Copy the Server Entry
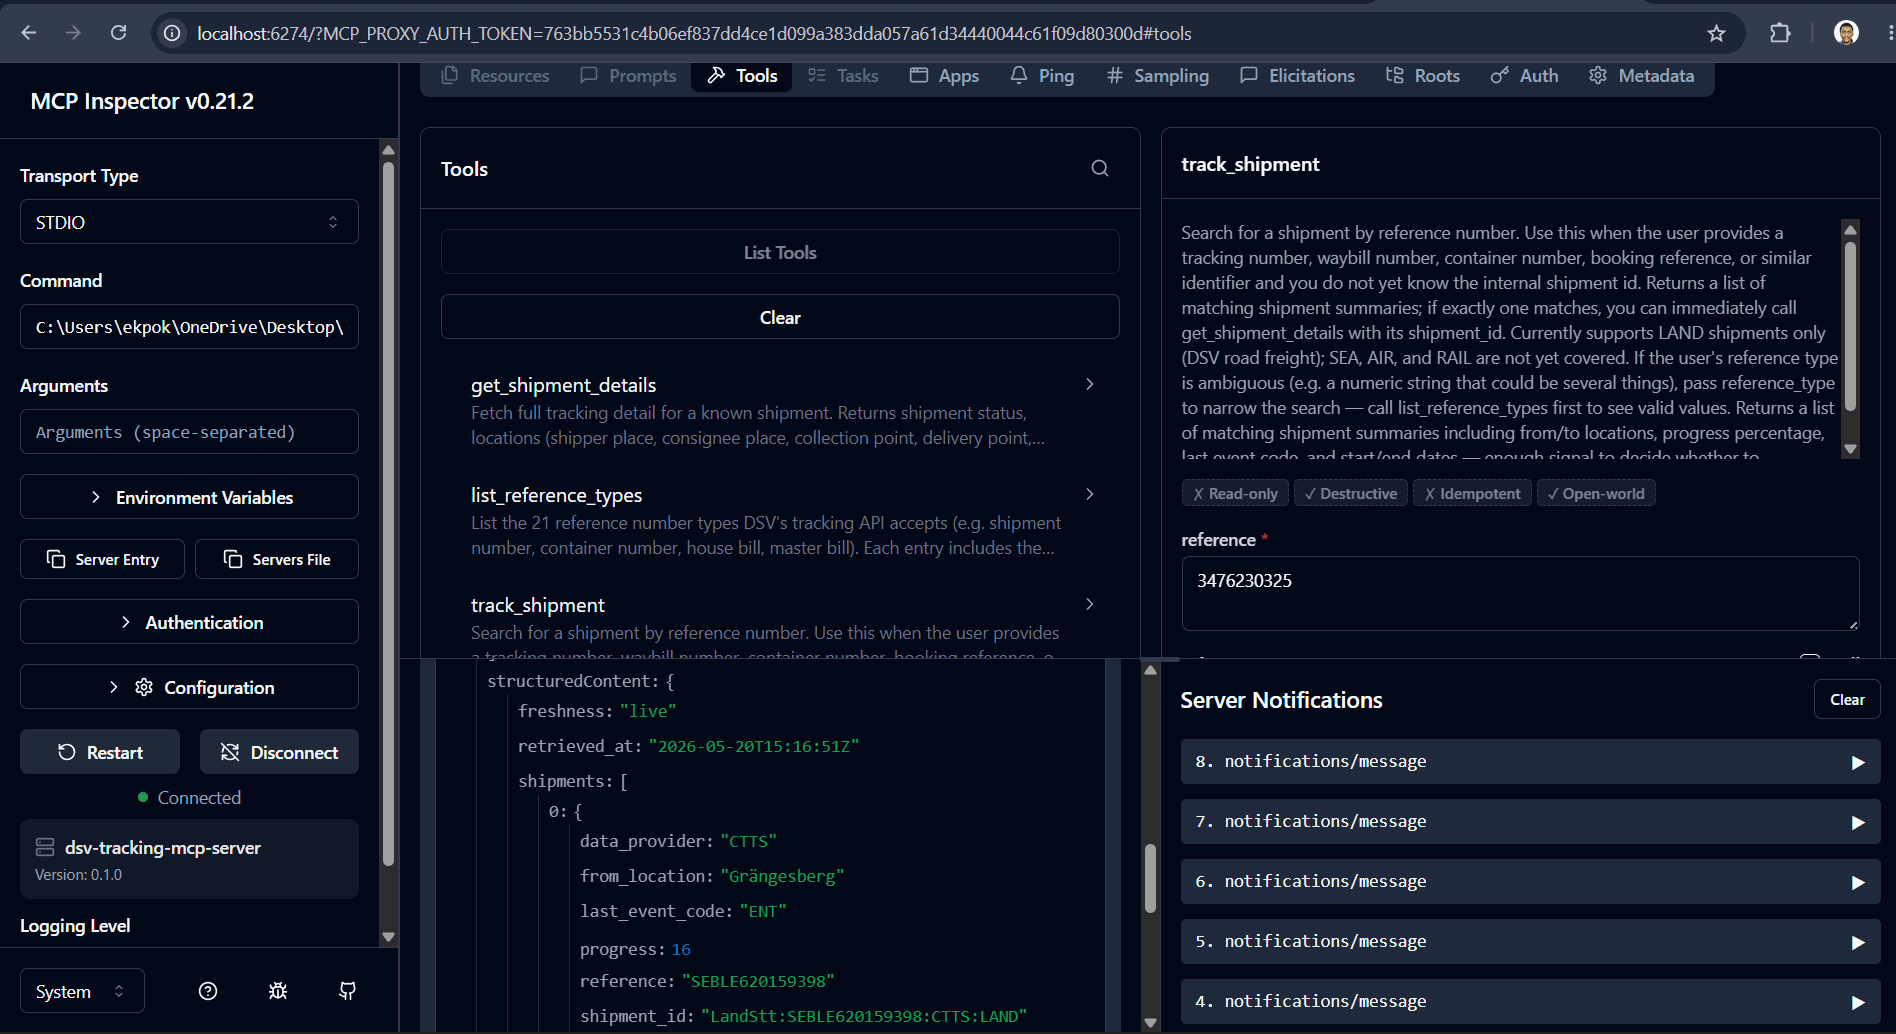Image resolution: width=1896 pixels, height=1034 pixels. coord(102,559)
